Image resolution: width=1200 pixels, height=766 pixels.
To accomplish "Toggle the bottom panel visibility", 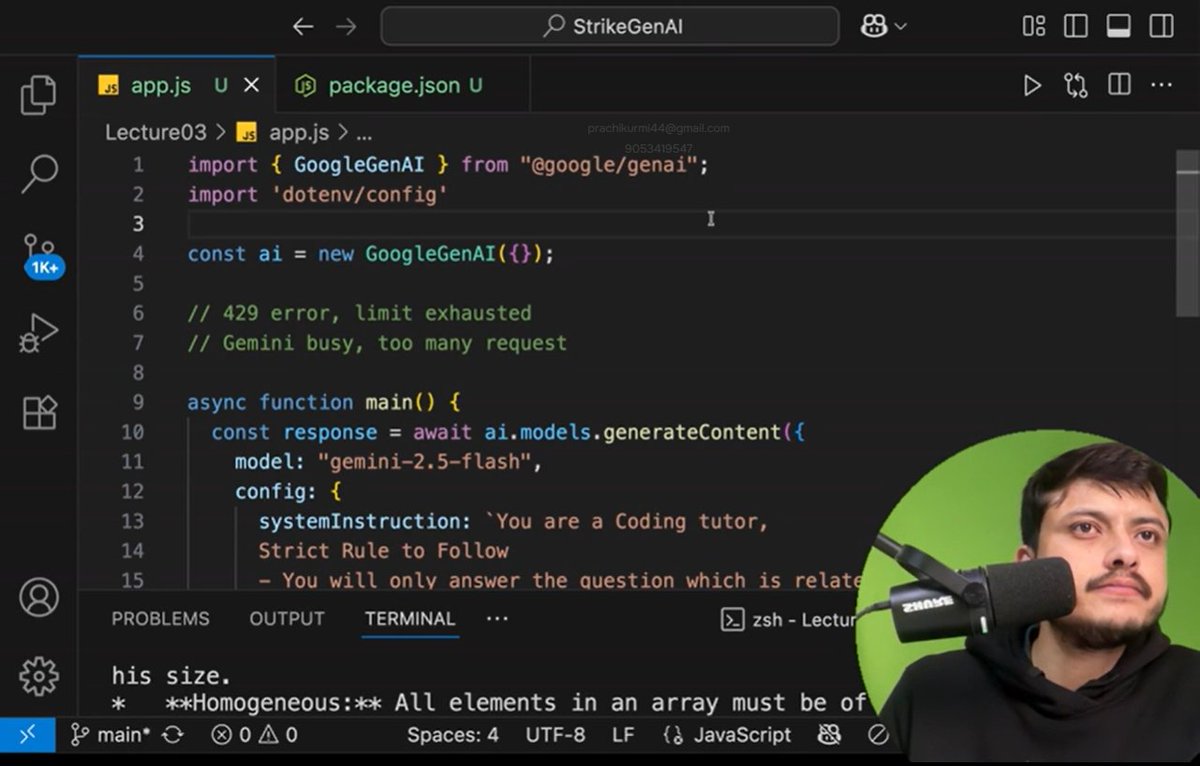I will click(1119, 27).
